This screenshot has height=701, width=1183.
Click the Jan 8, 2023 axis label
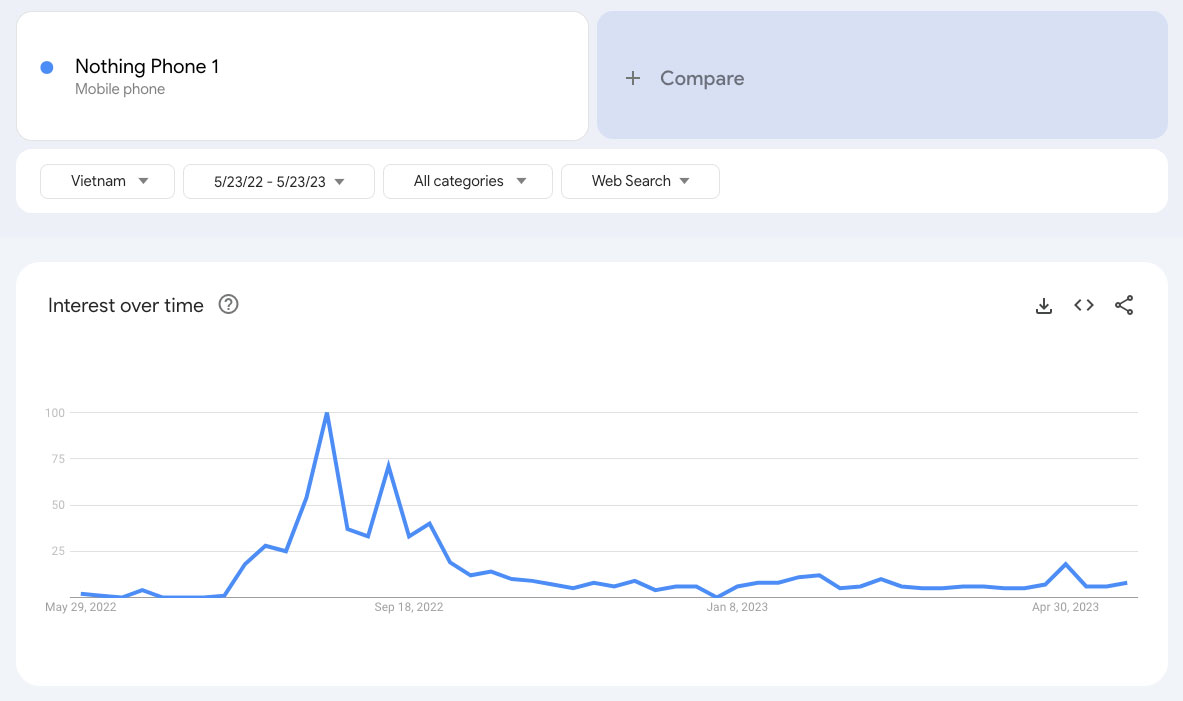click(x=737, y=607)
